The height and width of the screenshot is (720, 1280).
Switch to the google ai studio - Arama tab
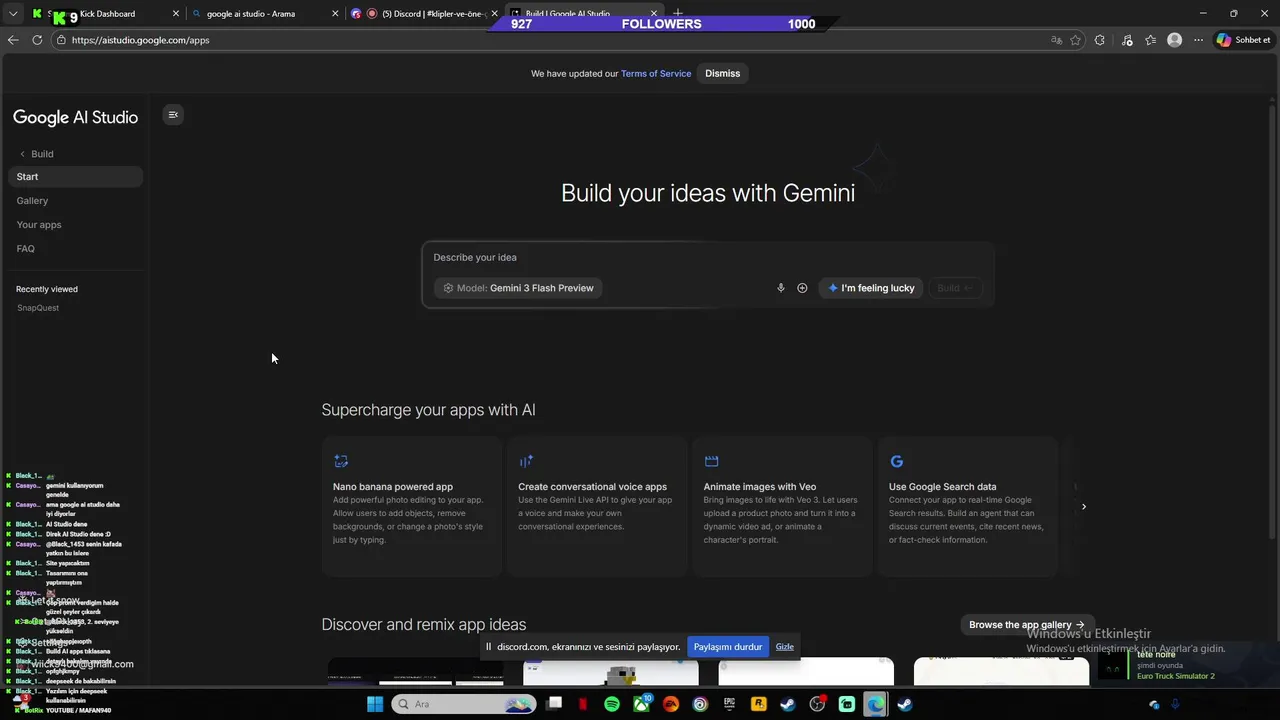pos(264,14)
